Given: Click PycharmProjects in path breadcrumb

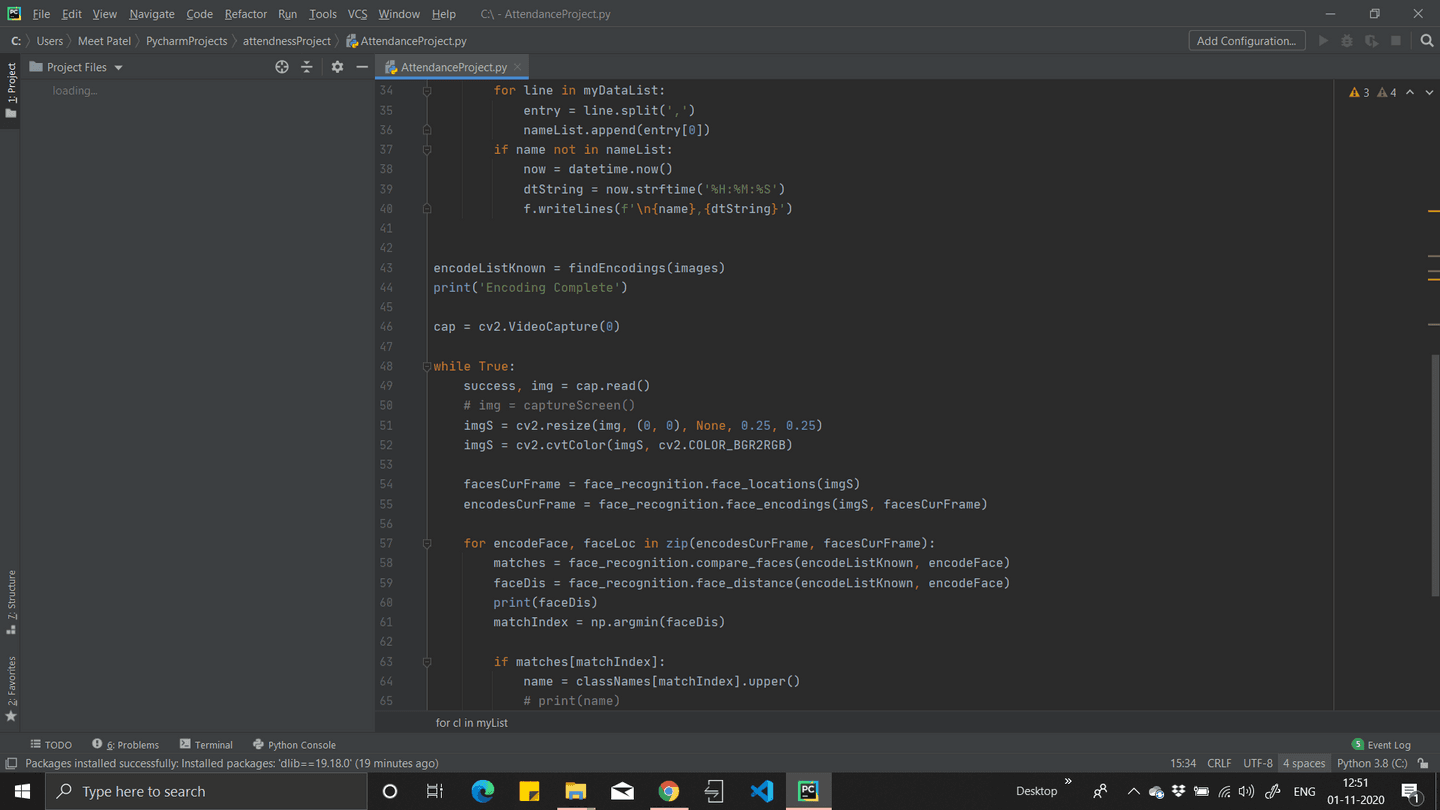Looking at the screenshot, I should tap(186, 41).
